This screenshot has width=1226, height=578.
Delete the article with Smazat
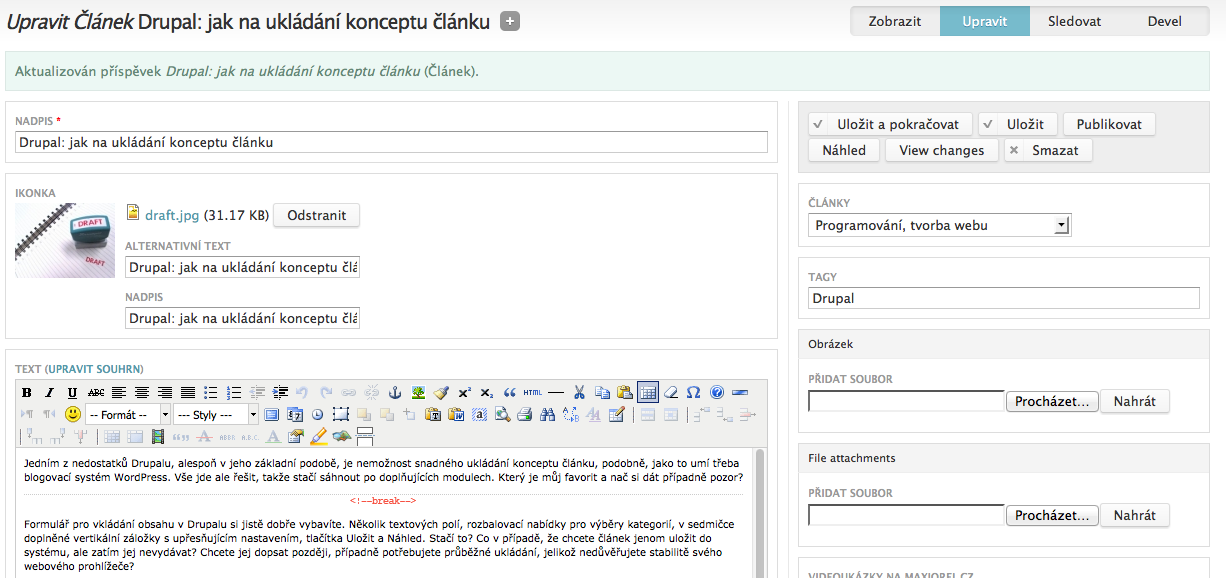[1048, 150]
